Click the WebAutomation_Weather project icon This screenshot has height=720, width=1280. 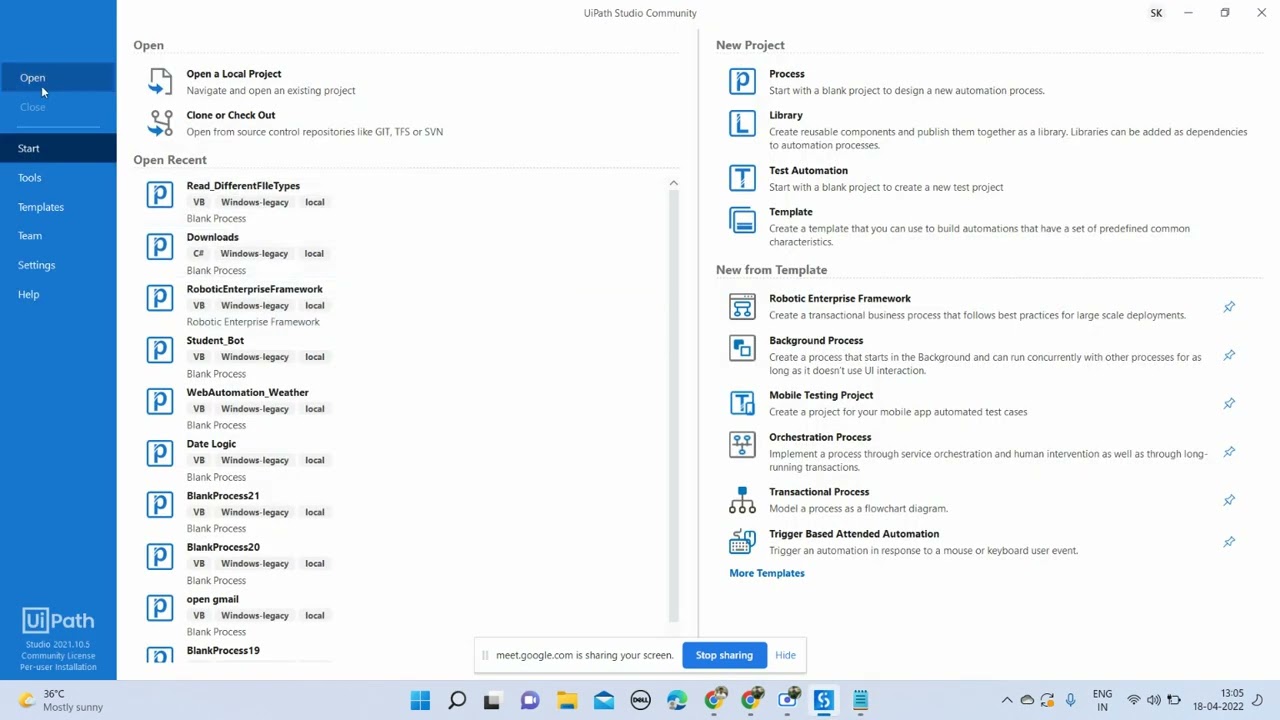pyautogui.click(x=160, y=401)
